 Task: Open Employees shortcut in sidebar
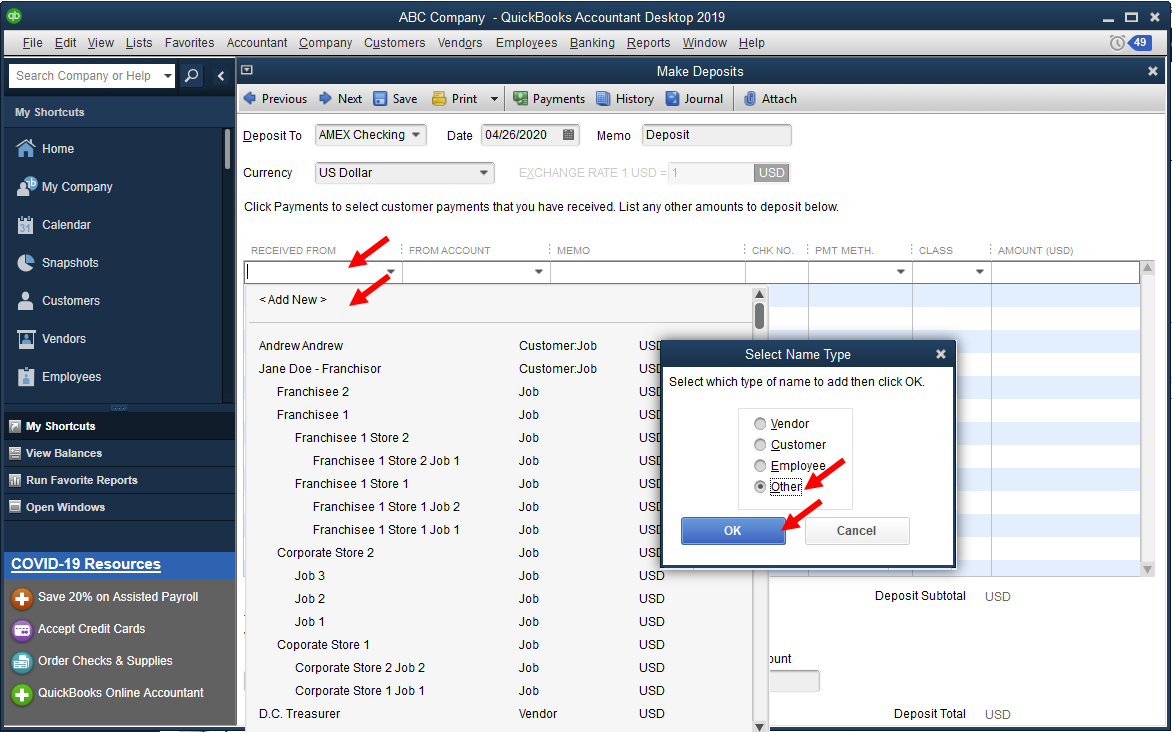coord(58,377)
